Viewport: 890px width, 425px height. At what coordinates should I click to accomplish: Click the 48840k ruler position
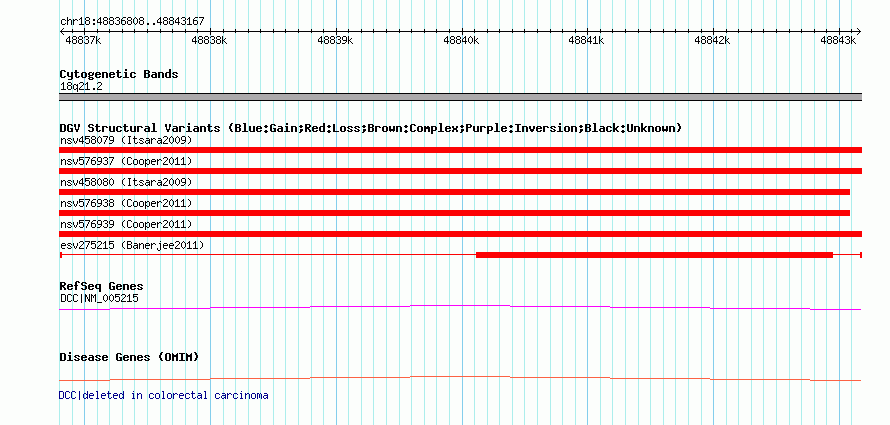point(461,40)
